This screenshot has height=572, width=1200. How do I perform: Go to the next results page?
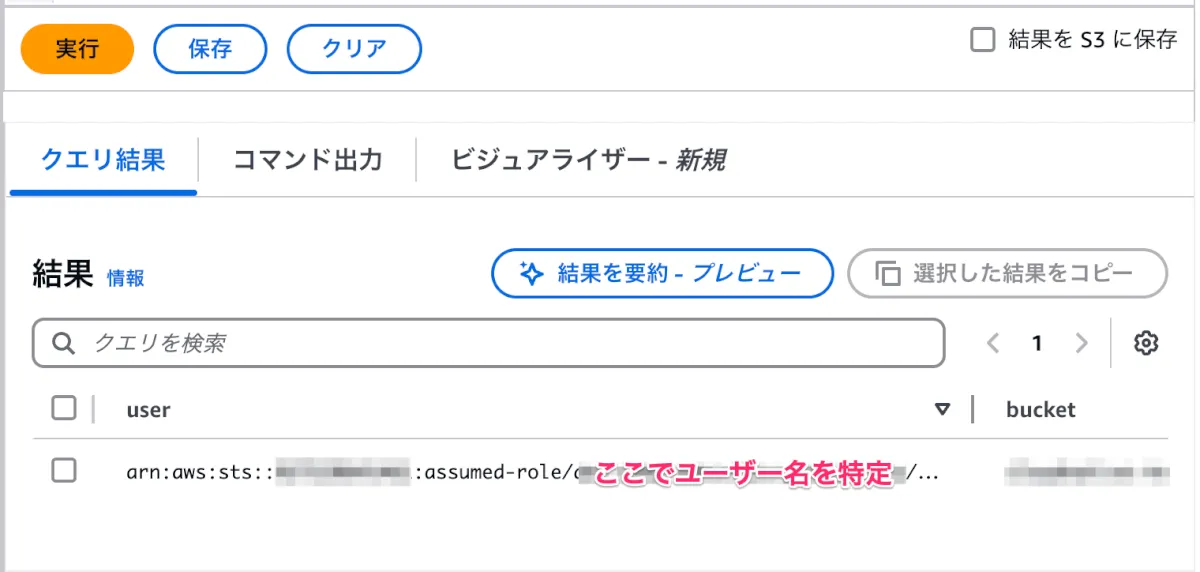(x=1081, y=343)
